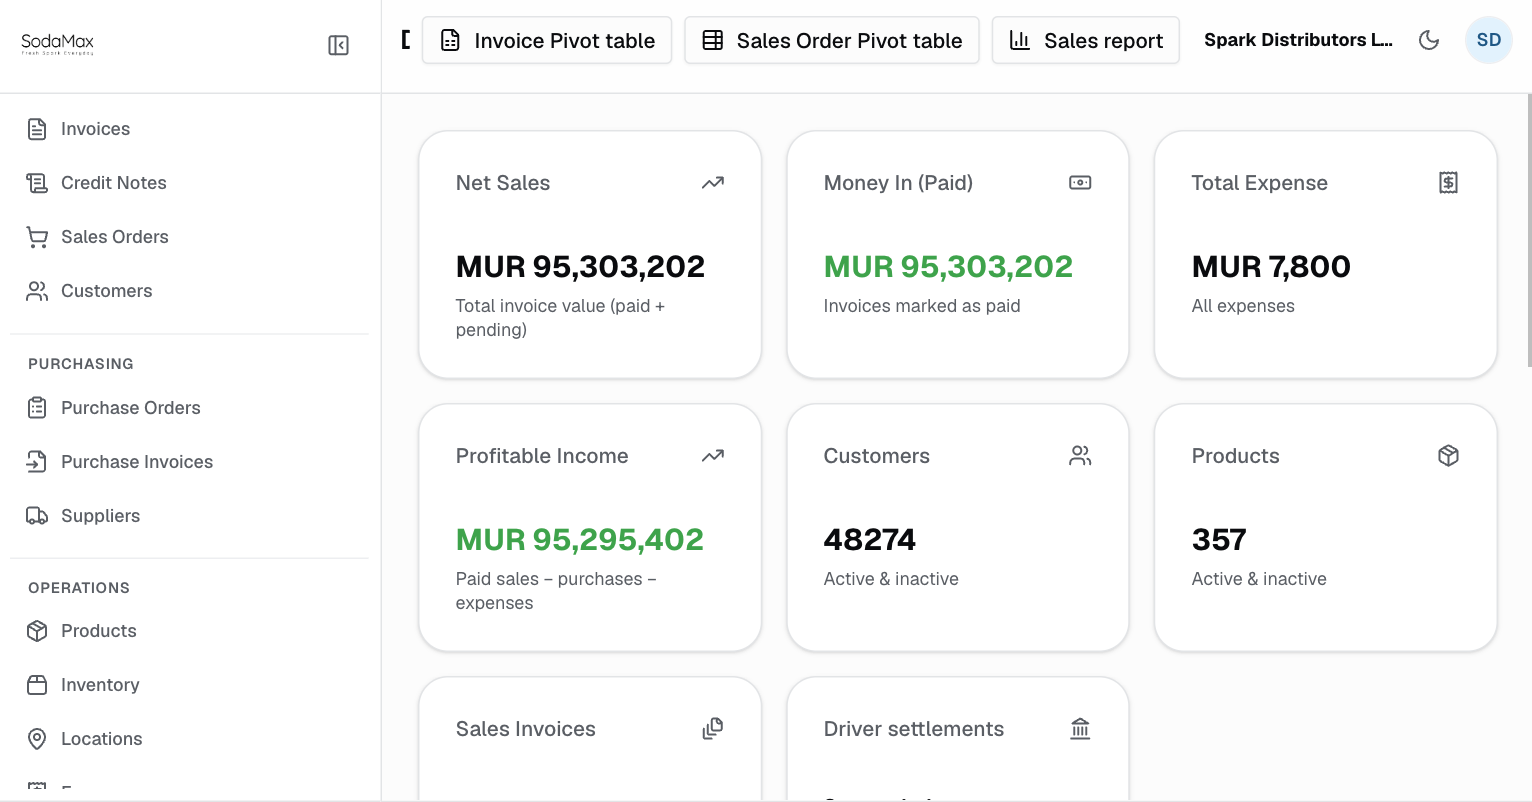Click the SodaMax logo
1532x802 pixels.
coord(58,44)
